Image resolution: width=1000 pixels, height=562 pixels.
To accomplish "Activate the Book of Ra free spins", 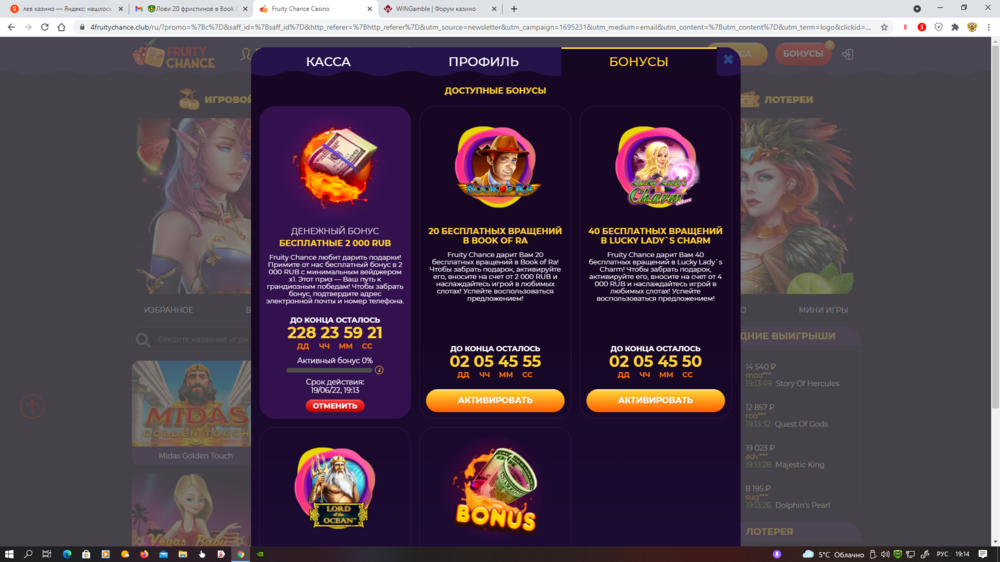I will tap(495, 401).
